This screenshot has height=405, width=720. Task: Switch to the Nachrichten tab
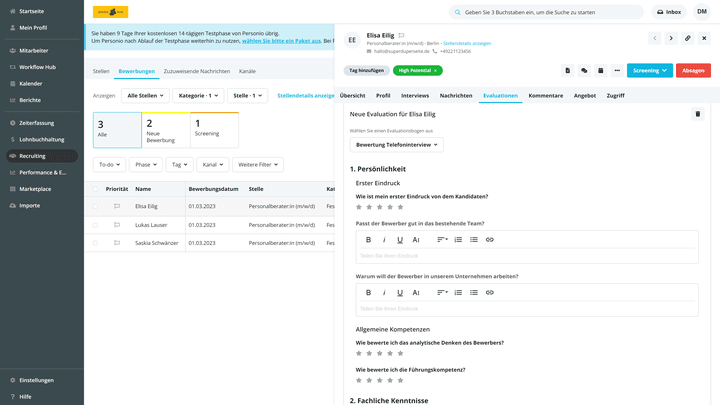456,96
